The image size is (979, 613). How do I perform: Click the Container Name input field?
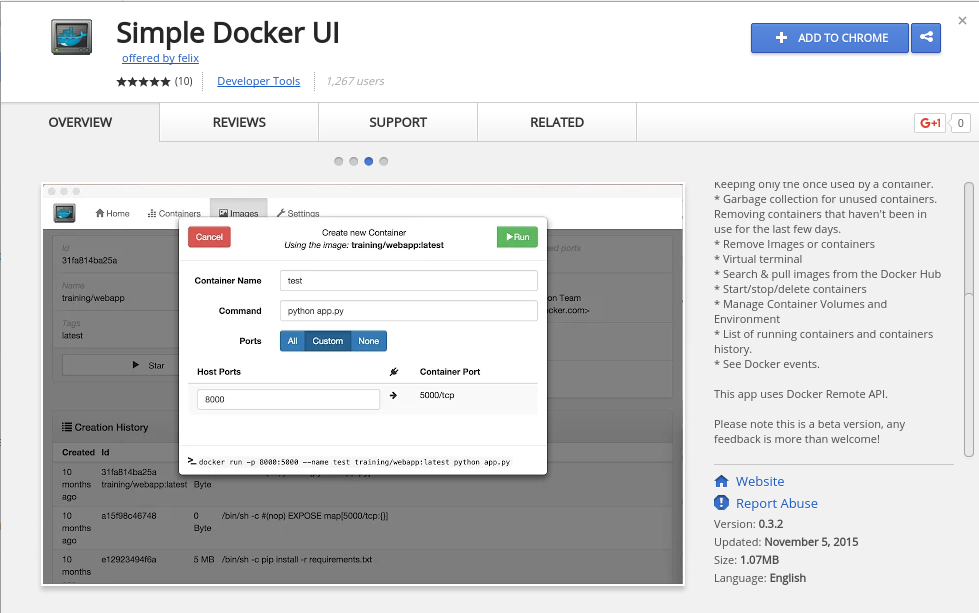pos(408,280)
